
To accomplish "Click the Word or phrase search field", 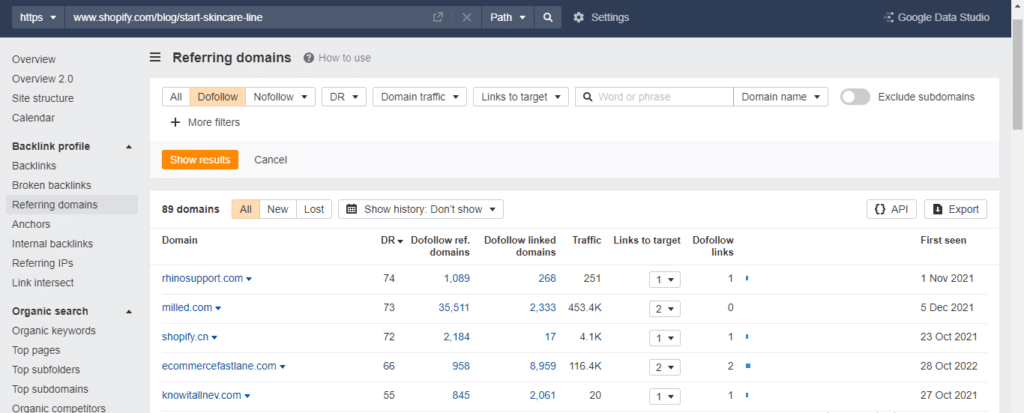I will point(654,97).
